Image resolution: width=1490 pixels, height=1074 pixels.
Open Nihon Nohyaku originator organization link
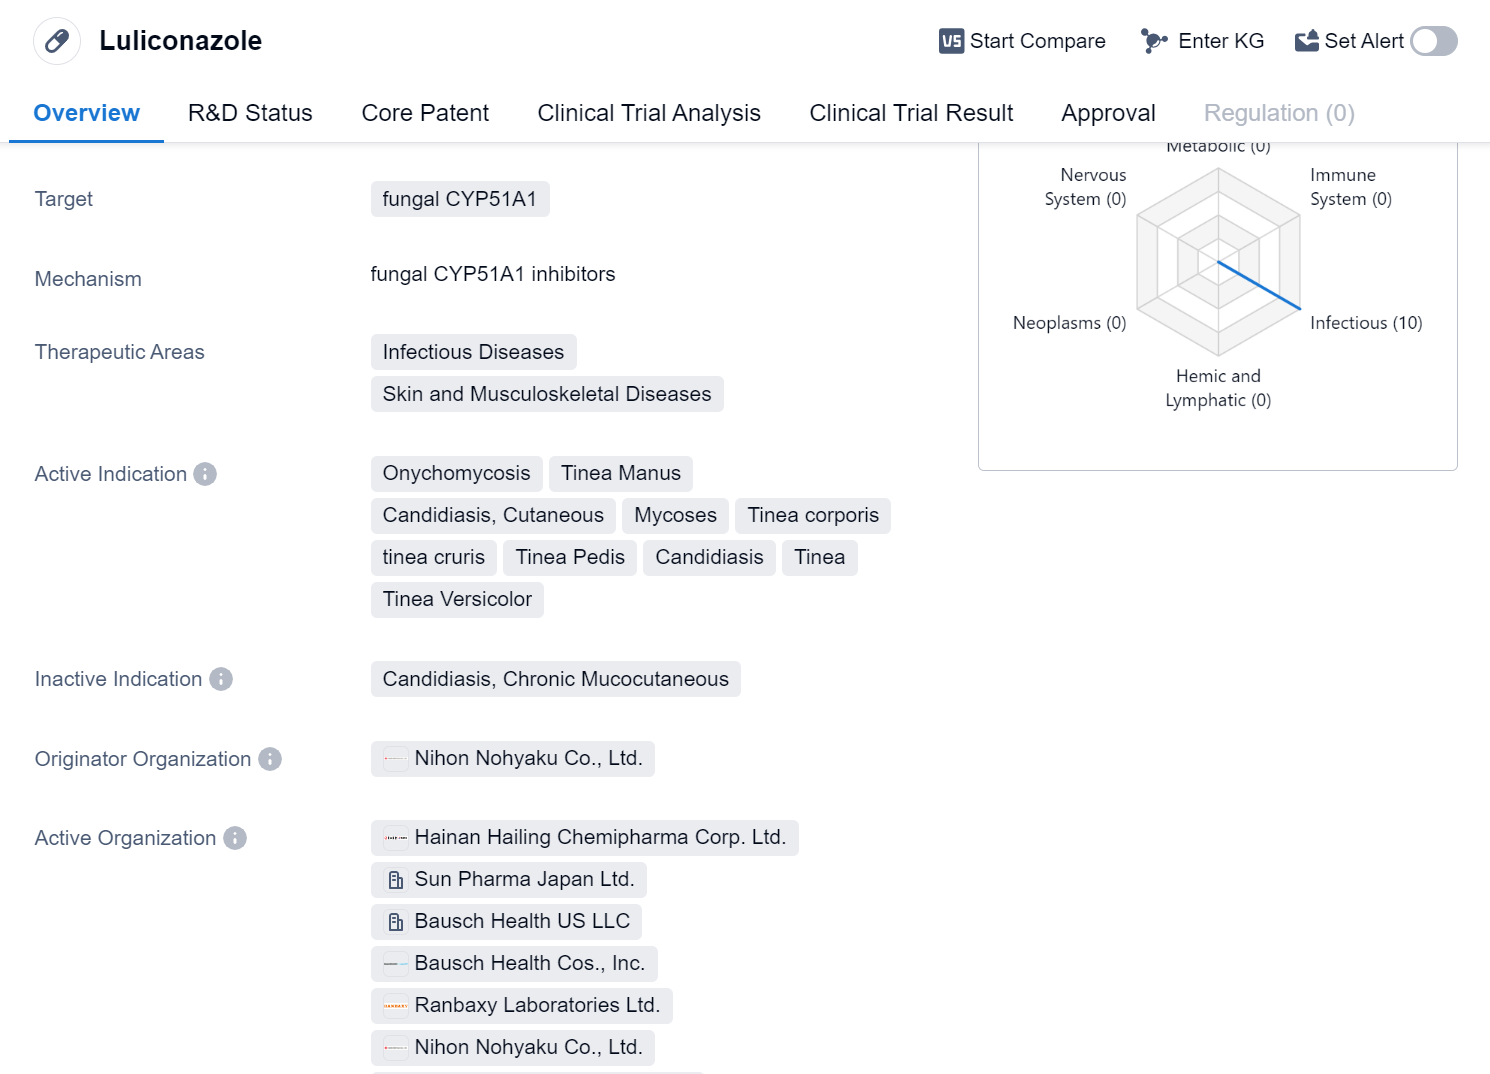[x=527, y=758]
